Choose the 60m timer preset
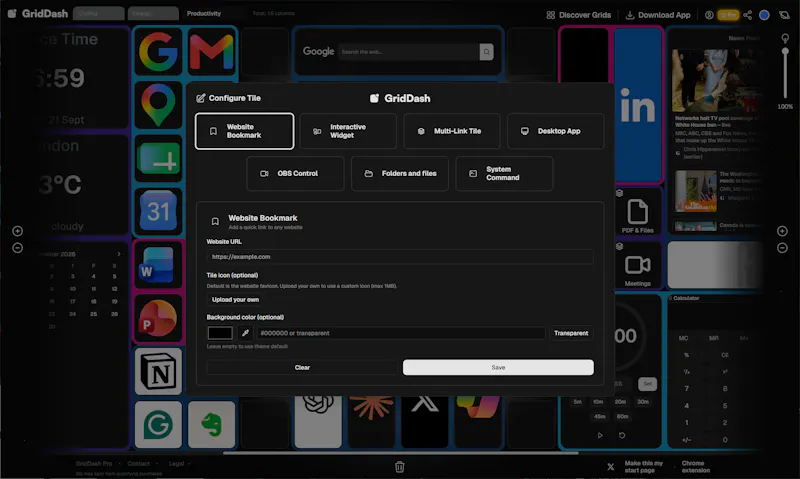The height and width of the screenshot is (479, 800). tap(622, 416)
